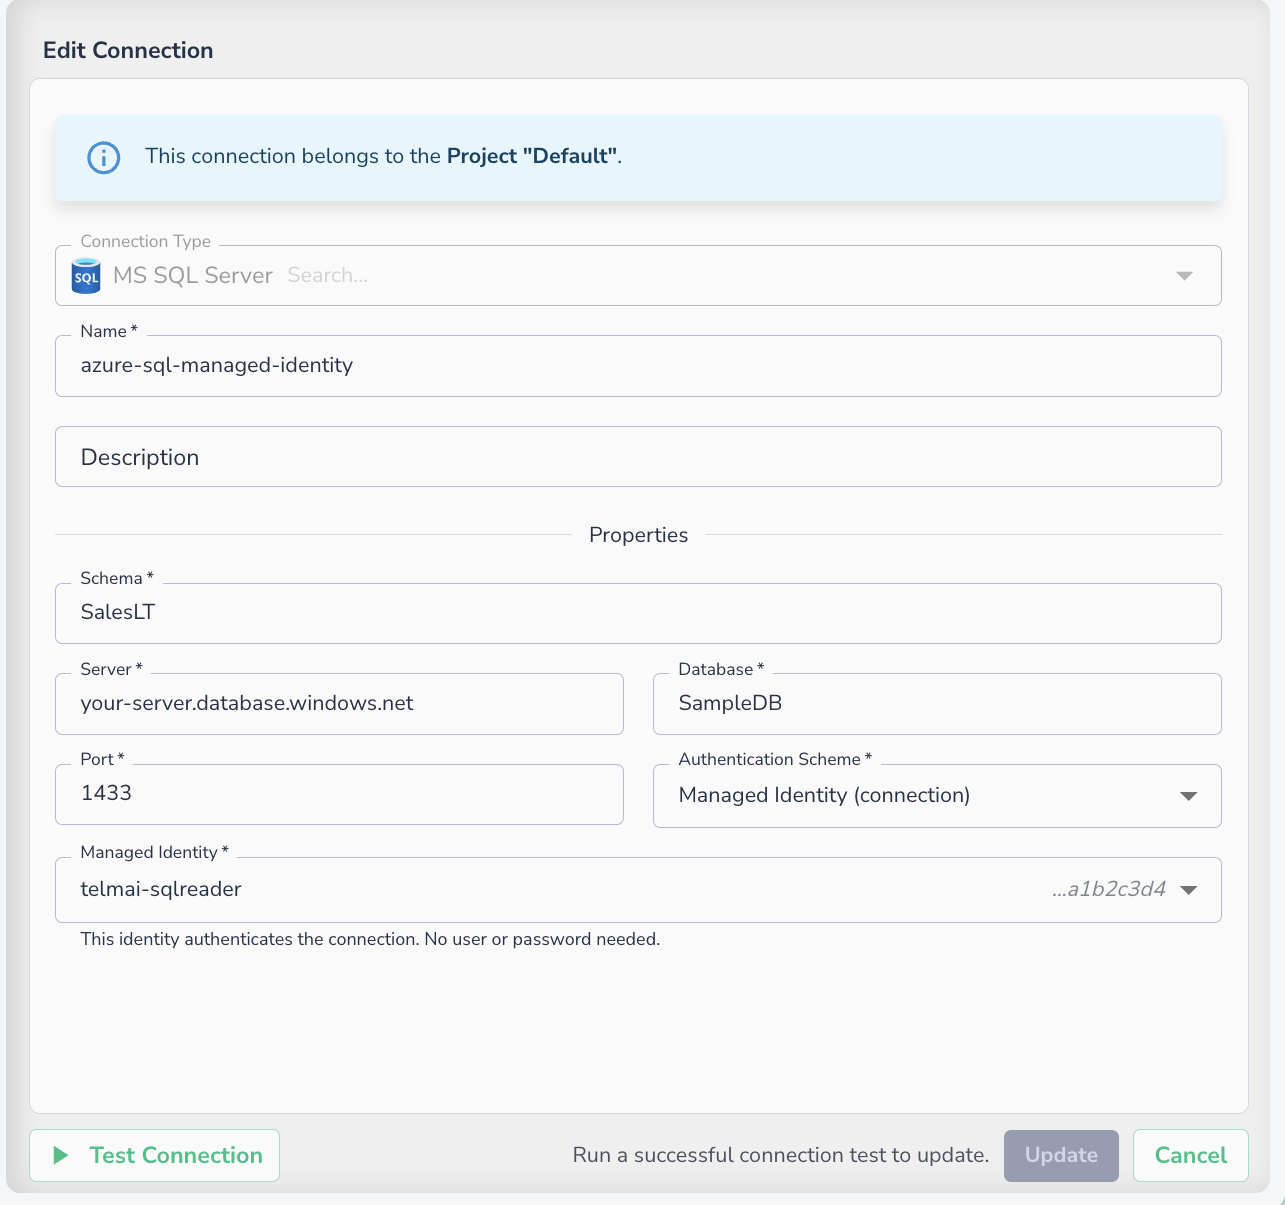
Task: Click the Test Connection button
Action: [155, 1156]
